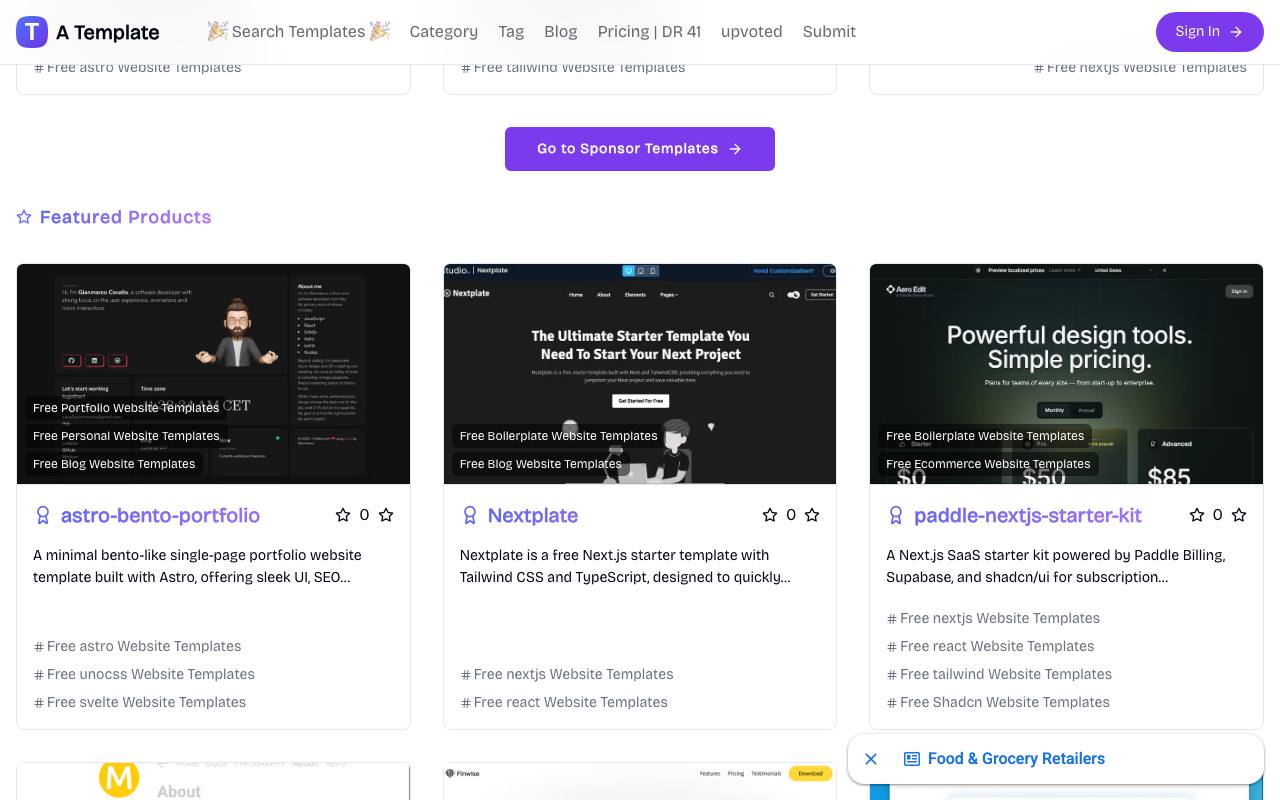This screenshot has height=800, width=1280.
Task: Click Free Boilerplate tag on paddle-nextjs-starter-kit image
Action: click(x=985, y=436)
